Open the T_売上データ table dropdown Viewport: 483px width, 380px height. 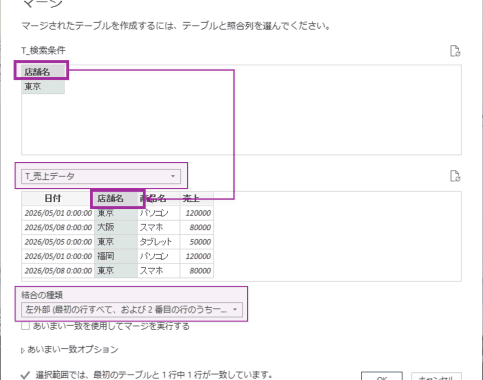[x=101, y=176]
